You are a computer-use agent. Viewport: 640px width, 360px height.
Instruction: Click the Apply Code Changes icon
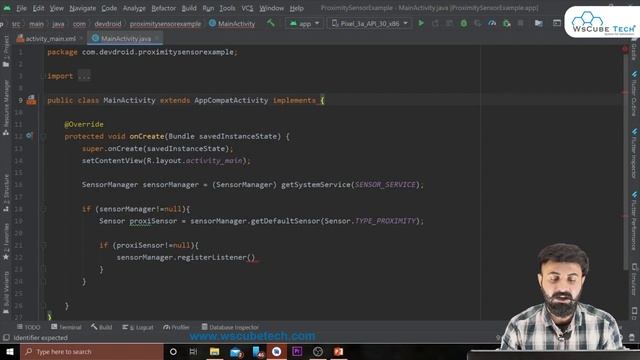(x=449, y=23)
